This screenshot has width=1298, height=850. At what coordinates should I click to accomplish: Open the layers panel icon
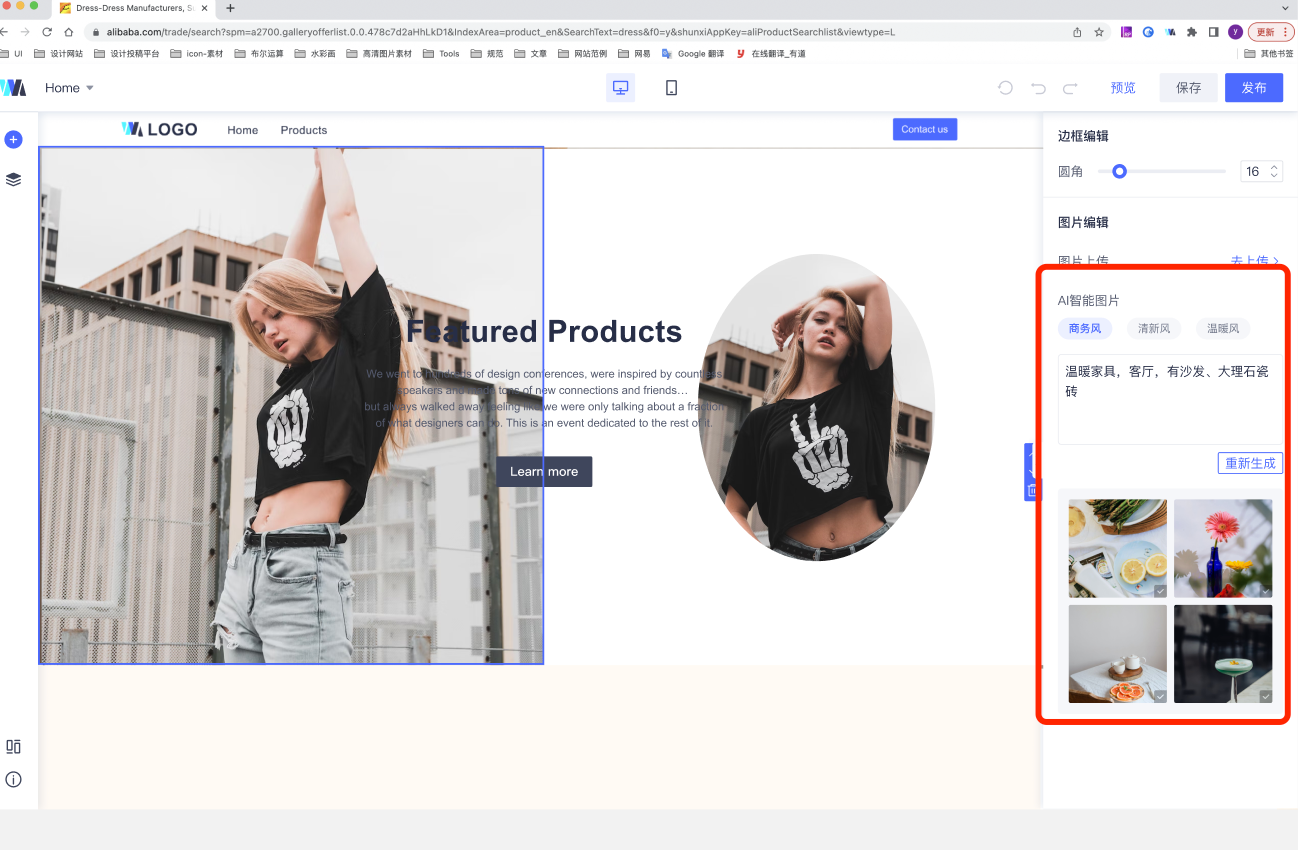pos(13,179)
